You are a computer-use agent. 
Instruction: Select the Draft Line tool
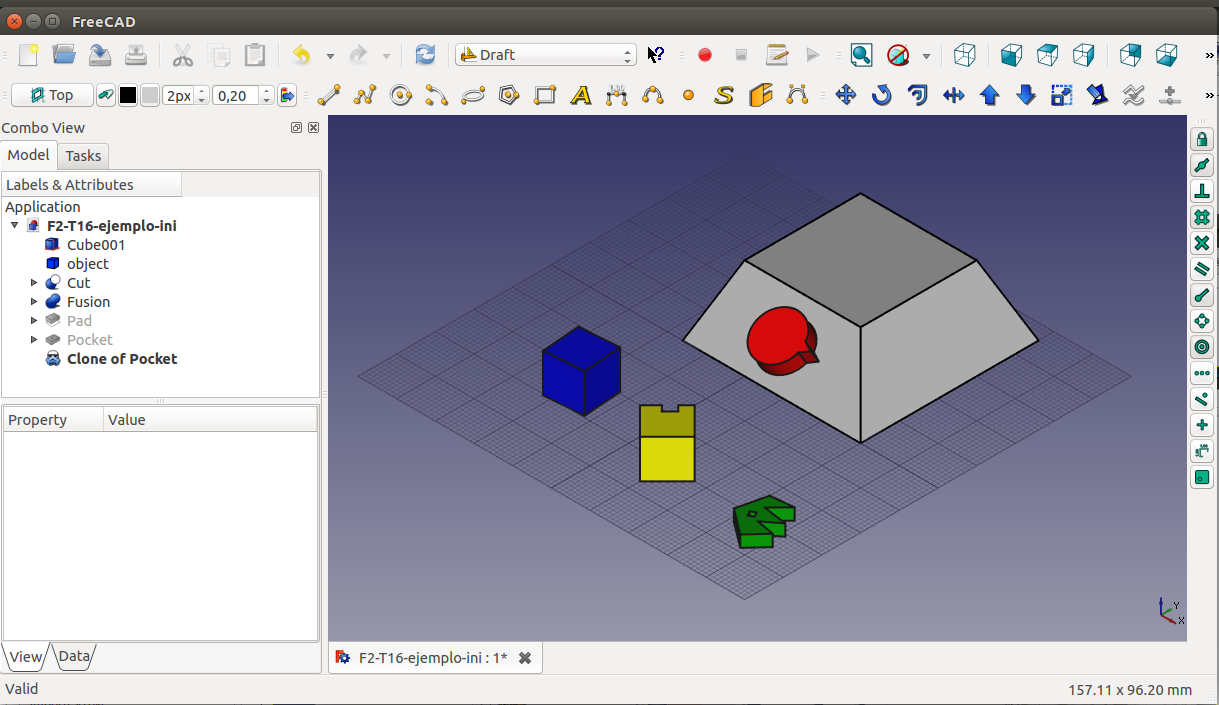[329, 95]
